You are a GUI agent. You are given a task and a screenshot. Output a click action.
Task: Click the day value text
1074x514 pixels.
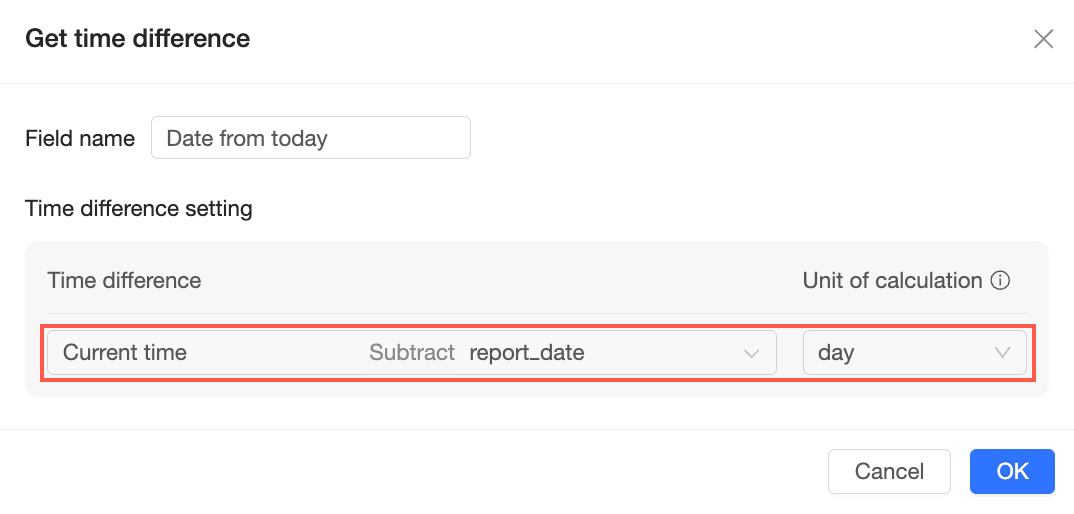click(836, 353)
